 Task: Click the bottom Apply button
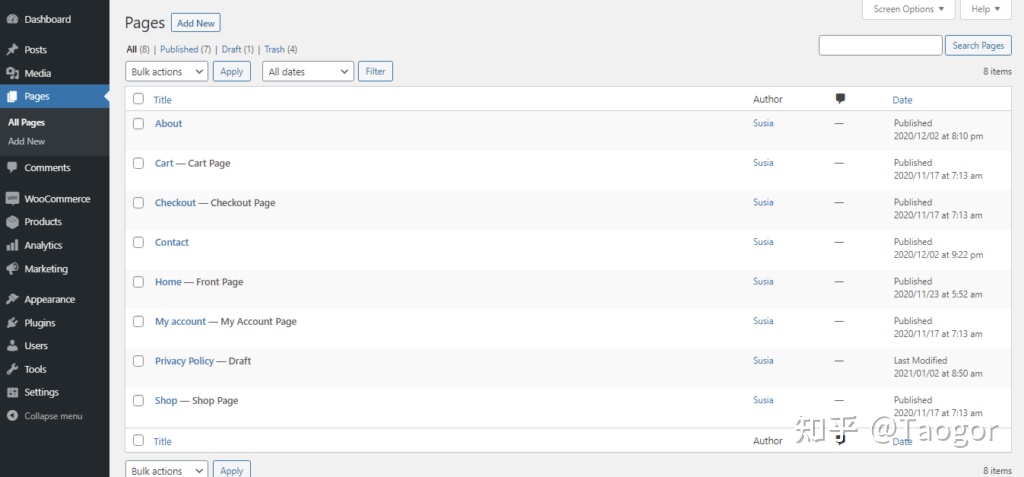point(232,470)
